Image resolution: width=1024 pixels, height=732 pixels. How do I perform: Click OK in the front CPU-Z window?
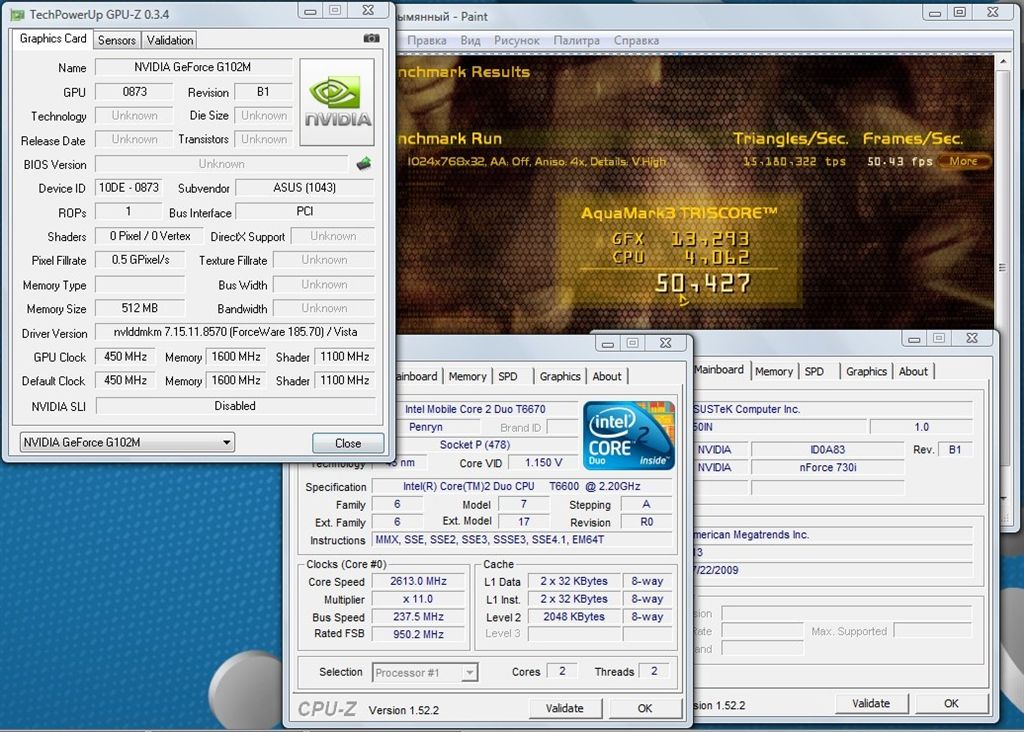pyautogui.click(x=645, y=708)
